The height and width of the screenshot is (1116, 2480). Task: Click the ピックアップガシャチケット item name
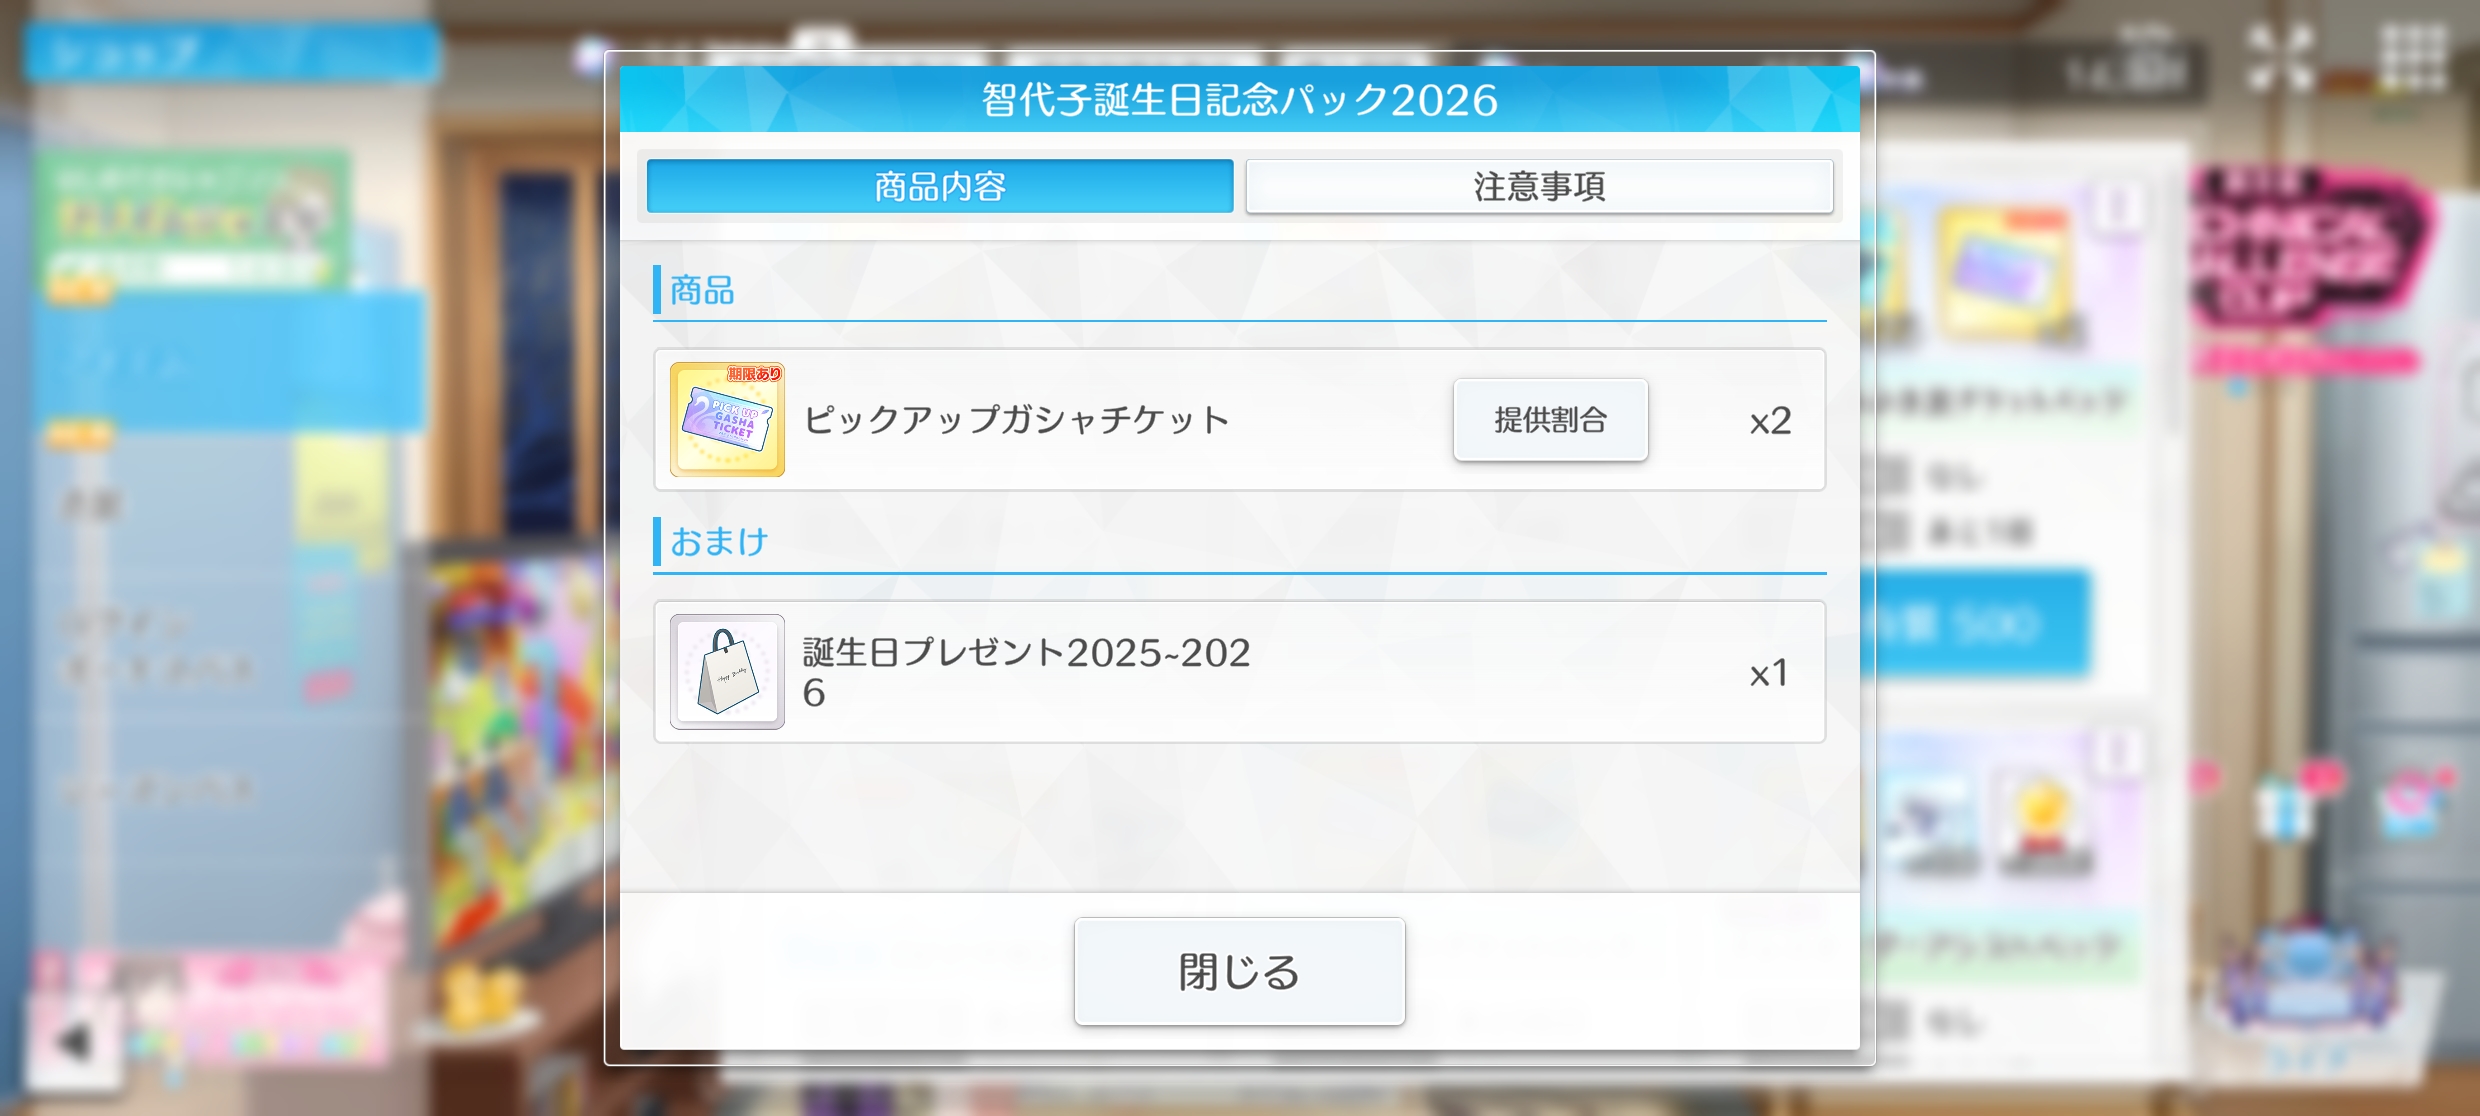1017,420
